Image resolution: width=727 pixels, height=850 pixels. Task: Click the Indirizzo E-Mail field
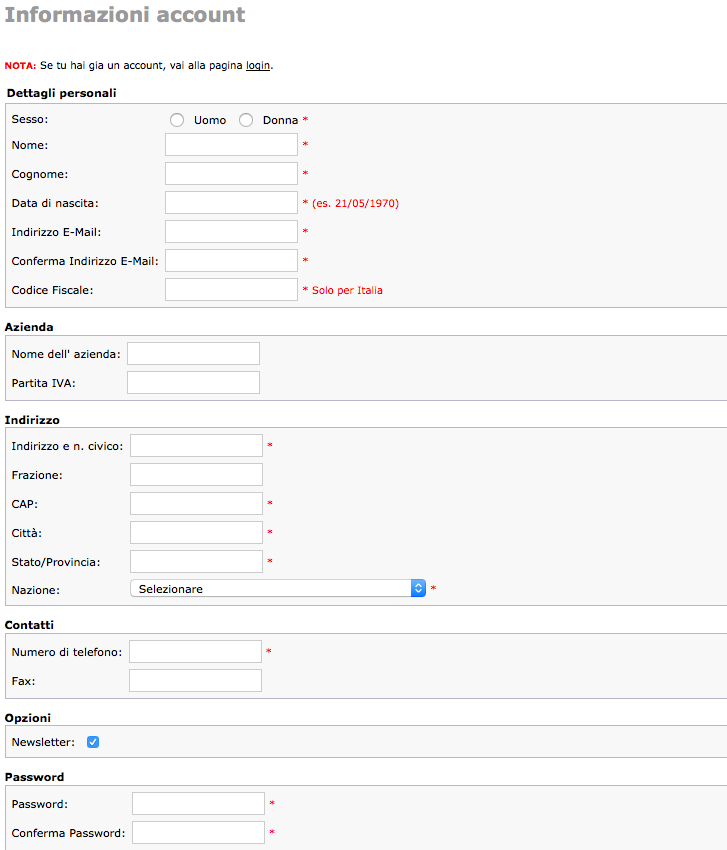coord(231,231)
